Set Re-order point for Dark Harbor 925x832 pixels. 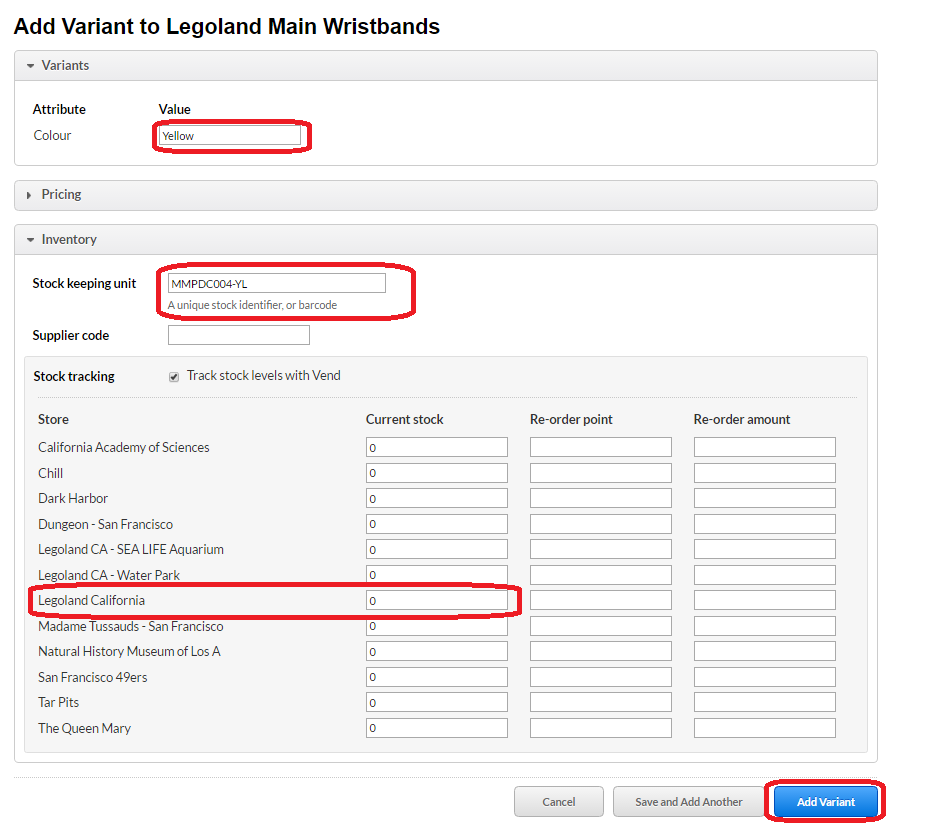click(601, 498)
